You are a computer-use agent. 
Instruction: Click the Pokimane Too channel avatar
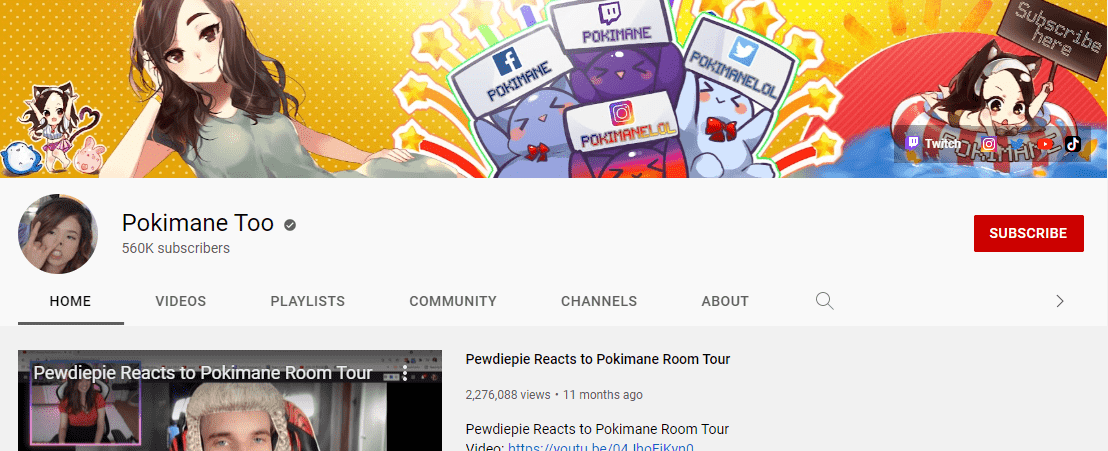[x=58, y=234]
